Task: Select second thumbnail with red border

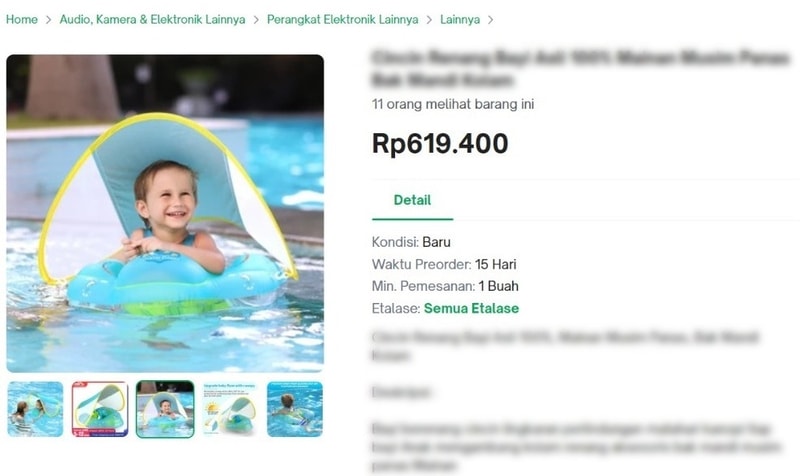Action: pyautogui.click(x=100, y=409)
